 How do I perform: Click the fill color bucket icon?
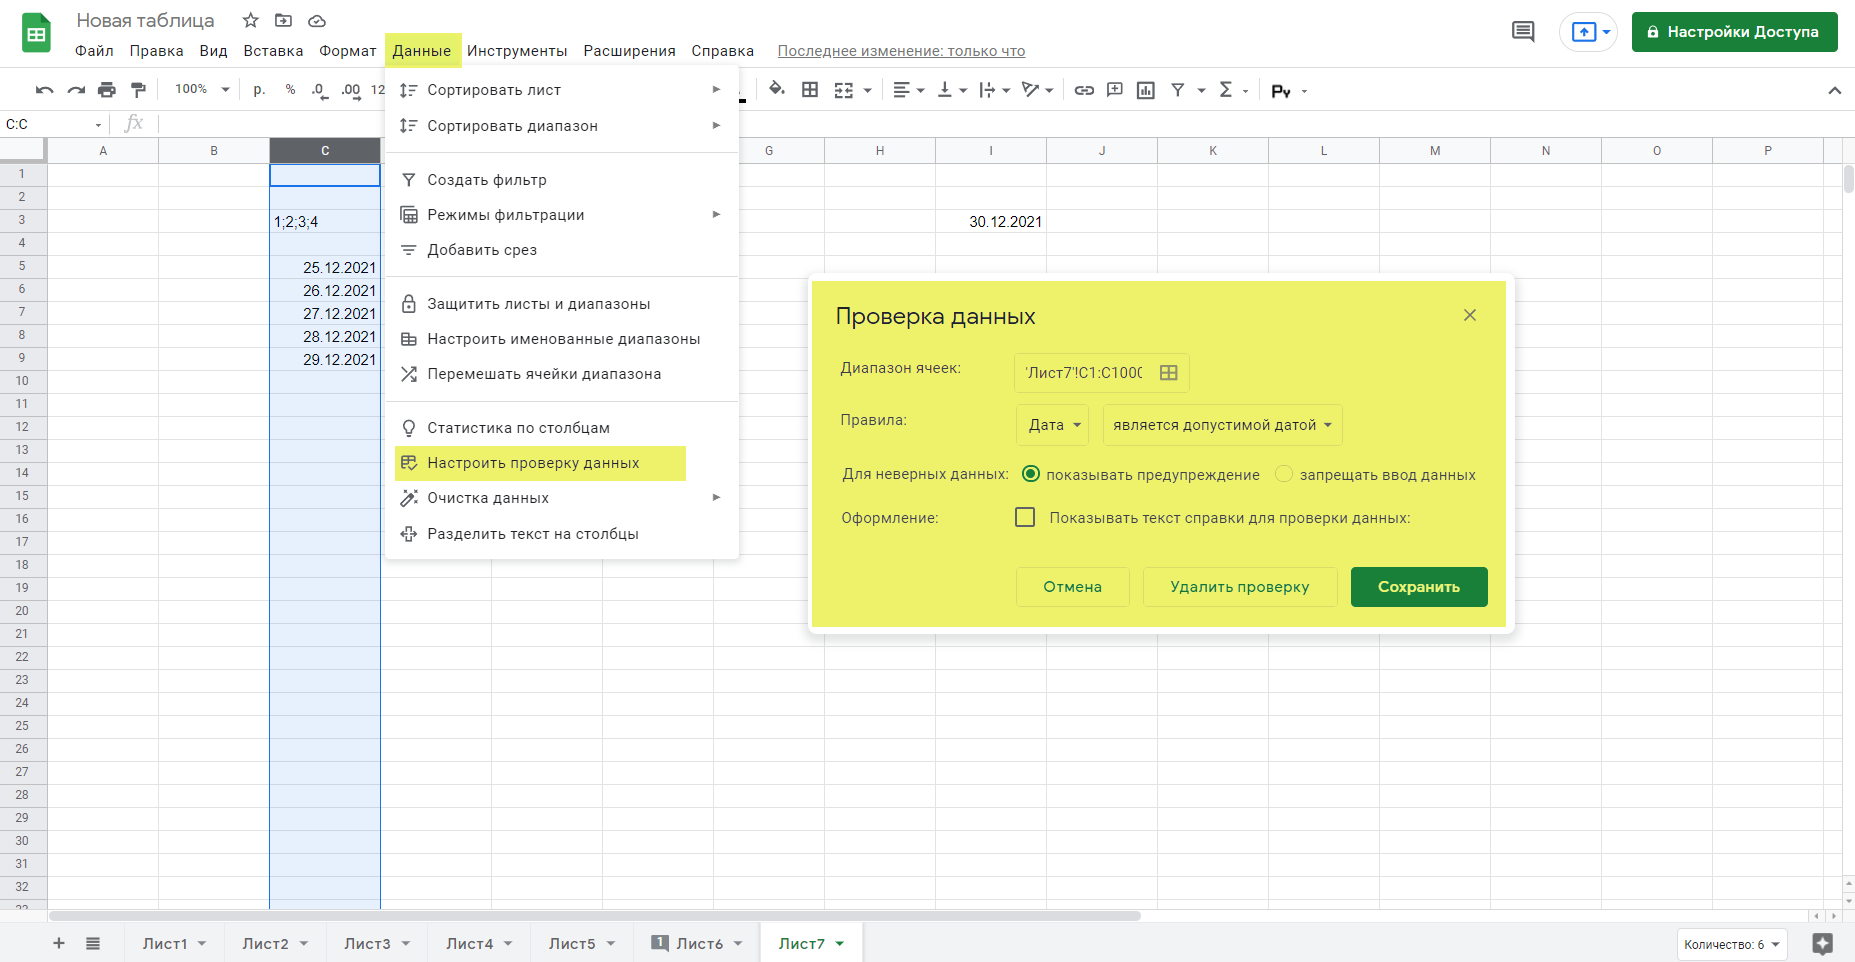(x=777, y=90)
